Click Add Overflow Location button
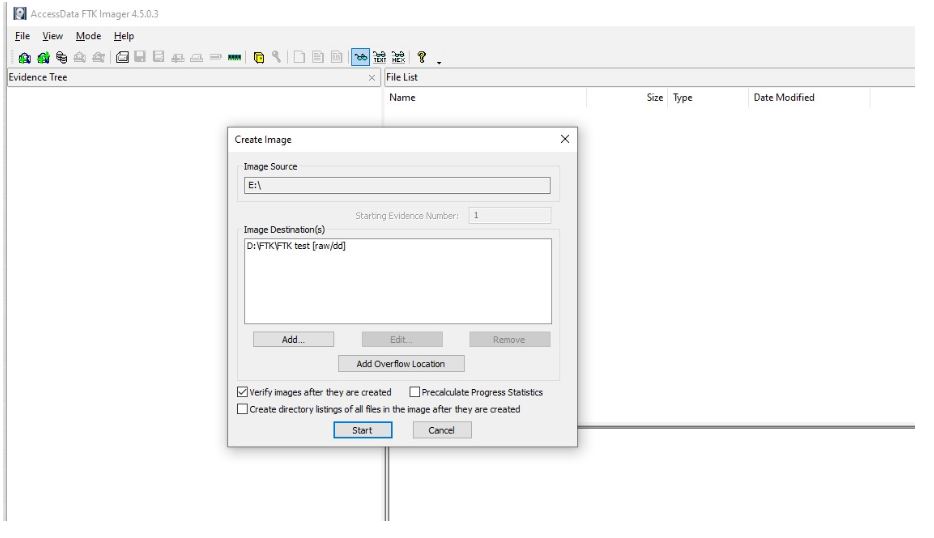This screenshot has height=538, width=934. (x=401, y=363)
